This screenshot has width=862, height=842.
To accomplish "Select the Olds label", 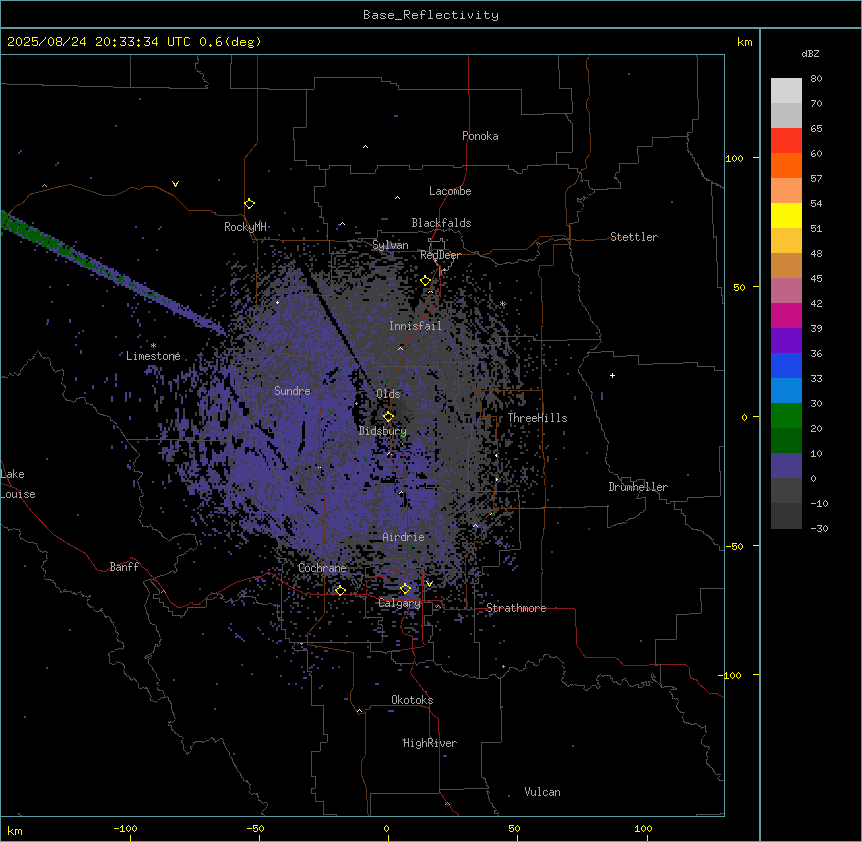I will 388,394.
